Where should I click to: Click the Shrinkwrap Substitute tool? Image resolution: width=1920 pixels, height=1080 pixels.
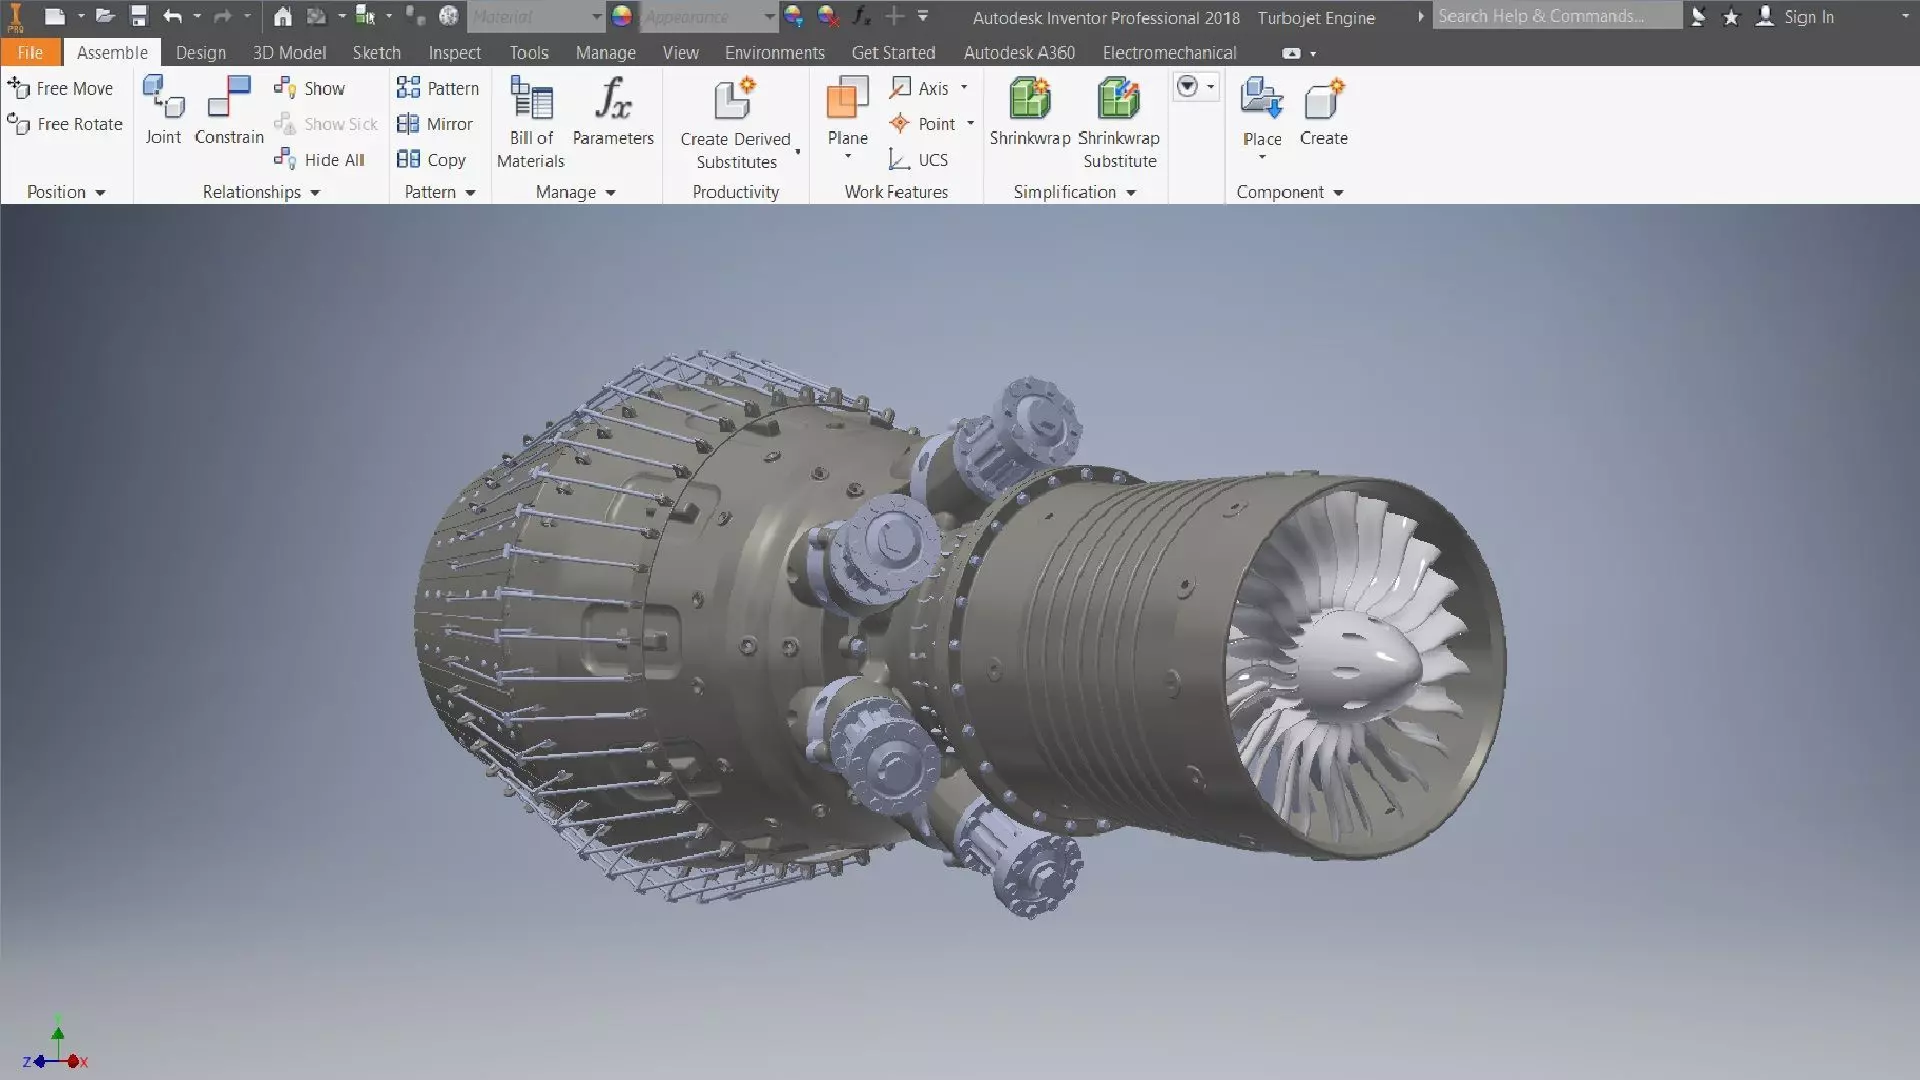[x=1119, y=122]
